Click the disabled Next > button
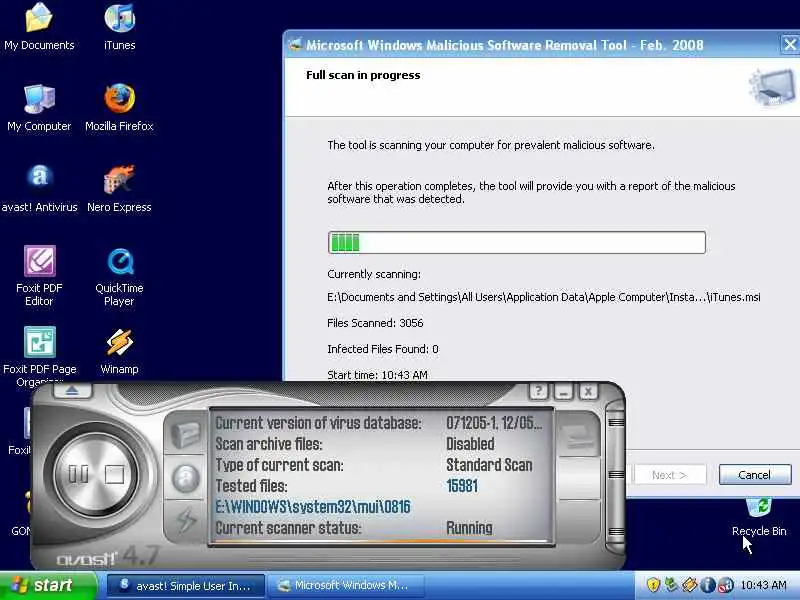 click(669, 475)
